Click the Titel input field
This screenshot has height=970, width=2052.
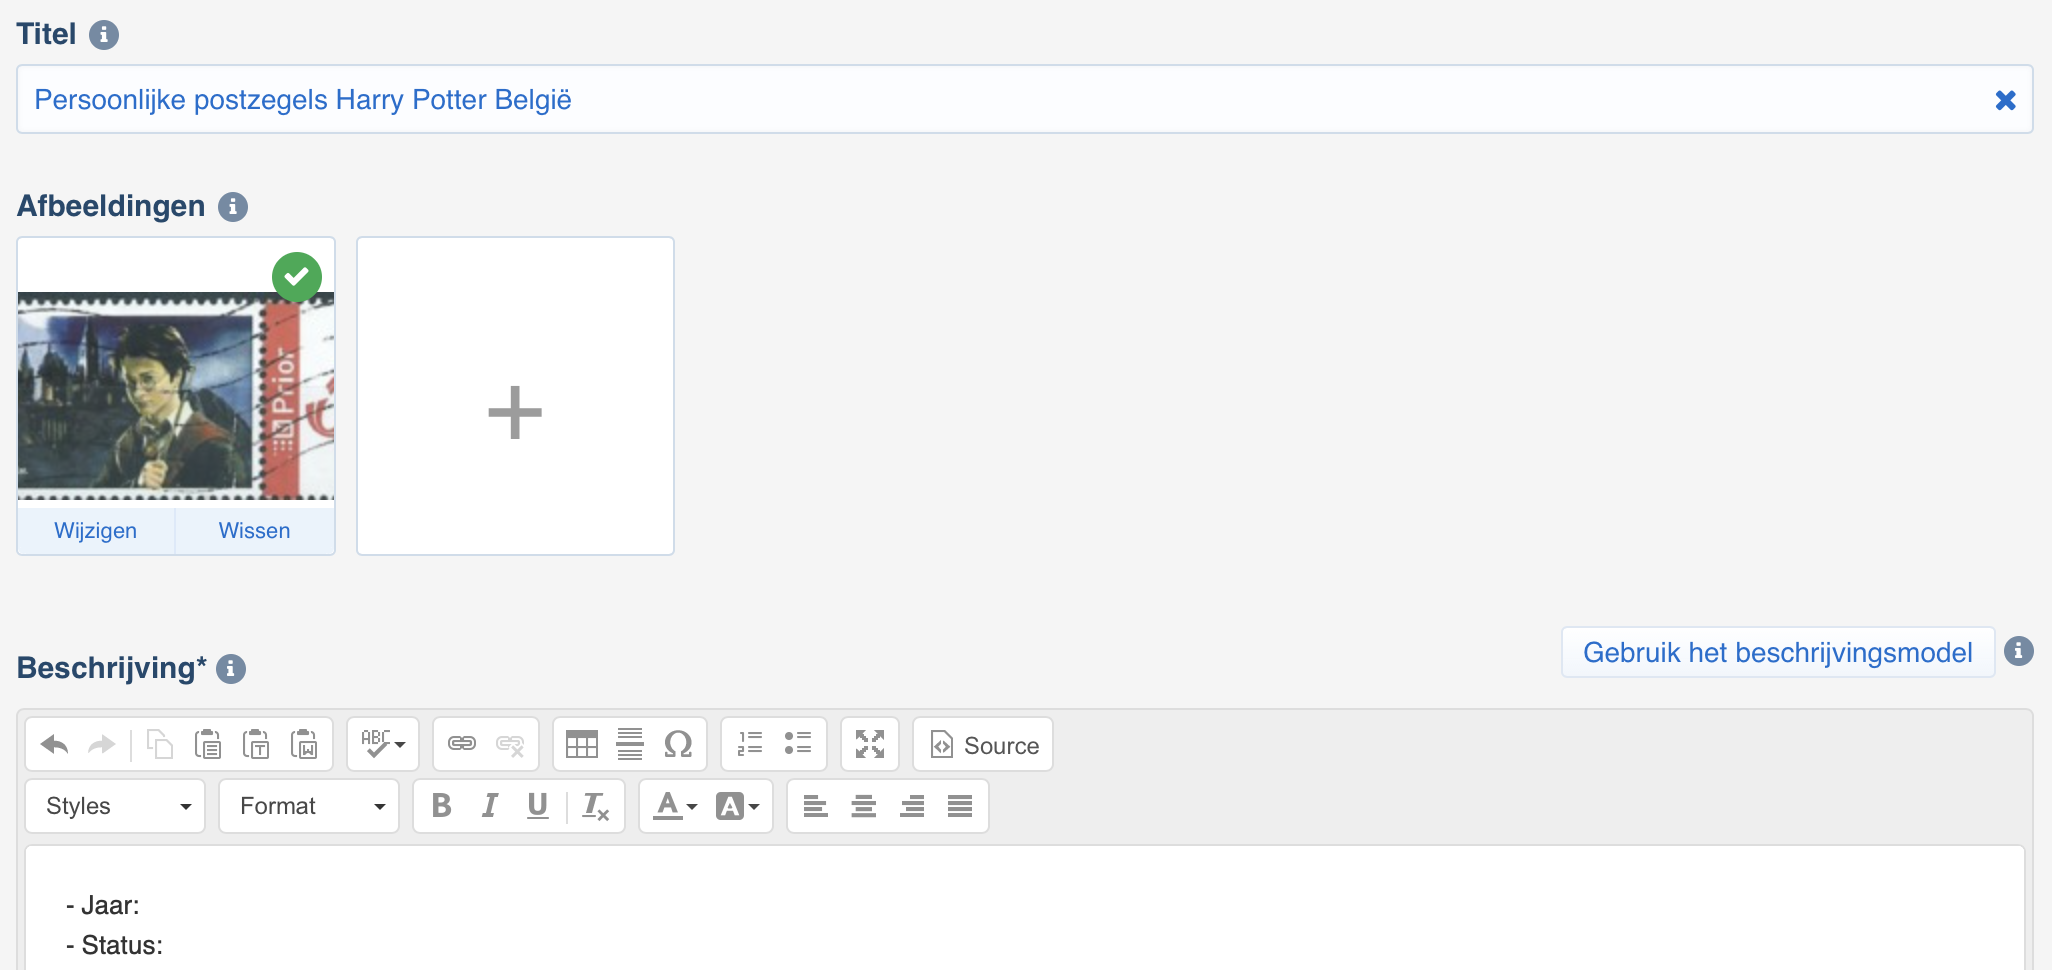(1025, 99)
